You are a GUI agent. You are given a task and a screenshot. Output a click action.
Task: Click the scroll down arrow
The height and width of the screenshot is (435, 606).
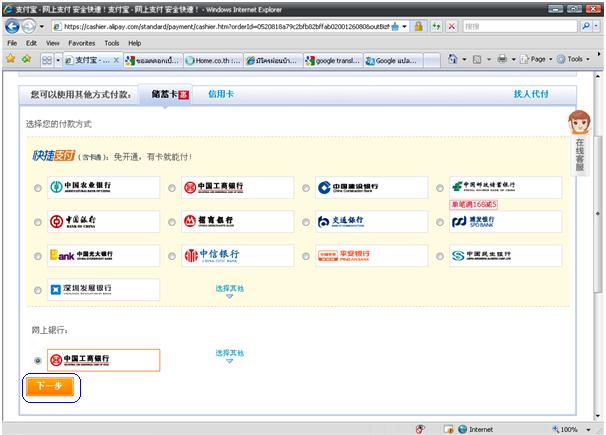[x=598, y=416]
